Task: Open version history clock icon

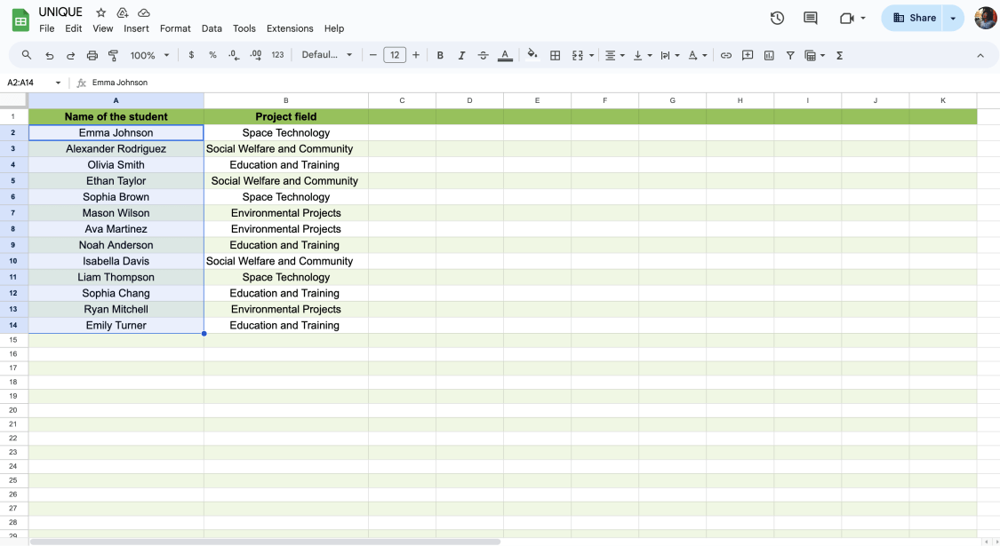Action: pyautogui.click(x=777, y=18)
